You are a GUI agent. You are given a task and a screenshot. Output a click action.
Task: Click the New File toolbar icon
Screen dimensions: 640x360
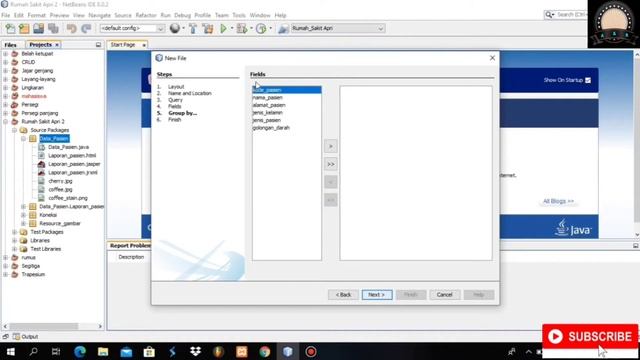coord(10,29)
